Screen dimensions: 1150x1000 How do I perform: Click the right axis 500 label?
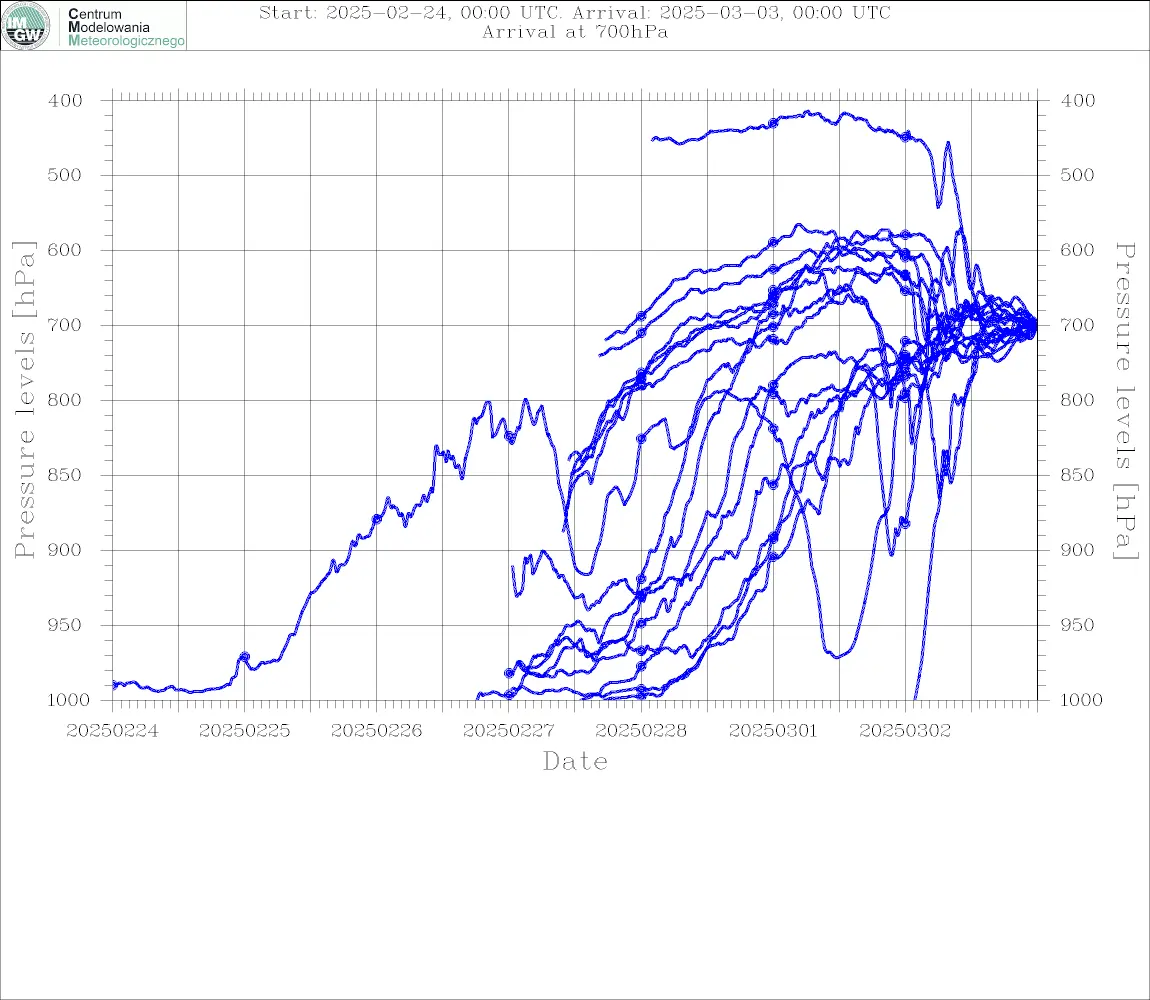coord(1077,175)
